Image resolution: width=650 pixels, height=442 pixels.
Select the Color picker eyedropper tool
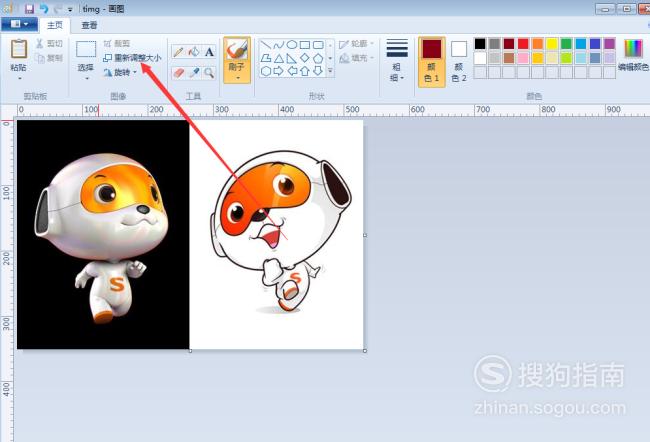(x=194, y=73)
